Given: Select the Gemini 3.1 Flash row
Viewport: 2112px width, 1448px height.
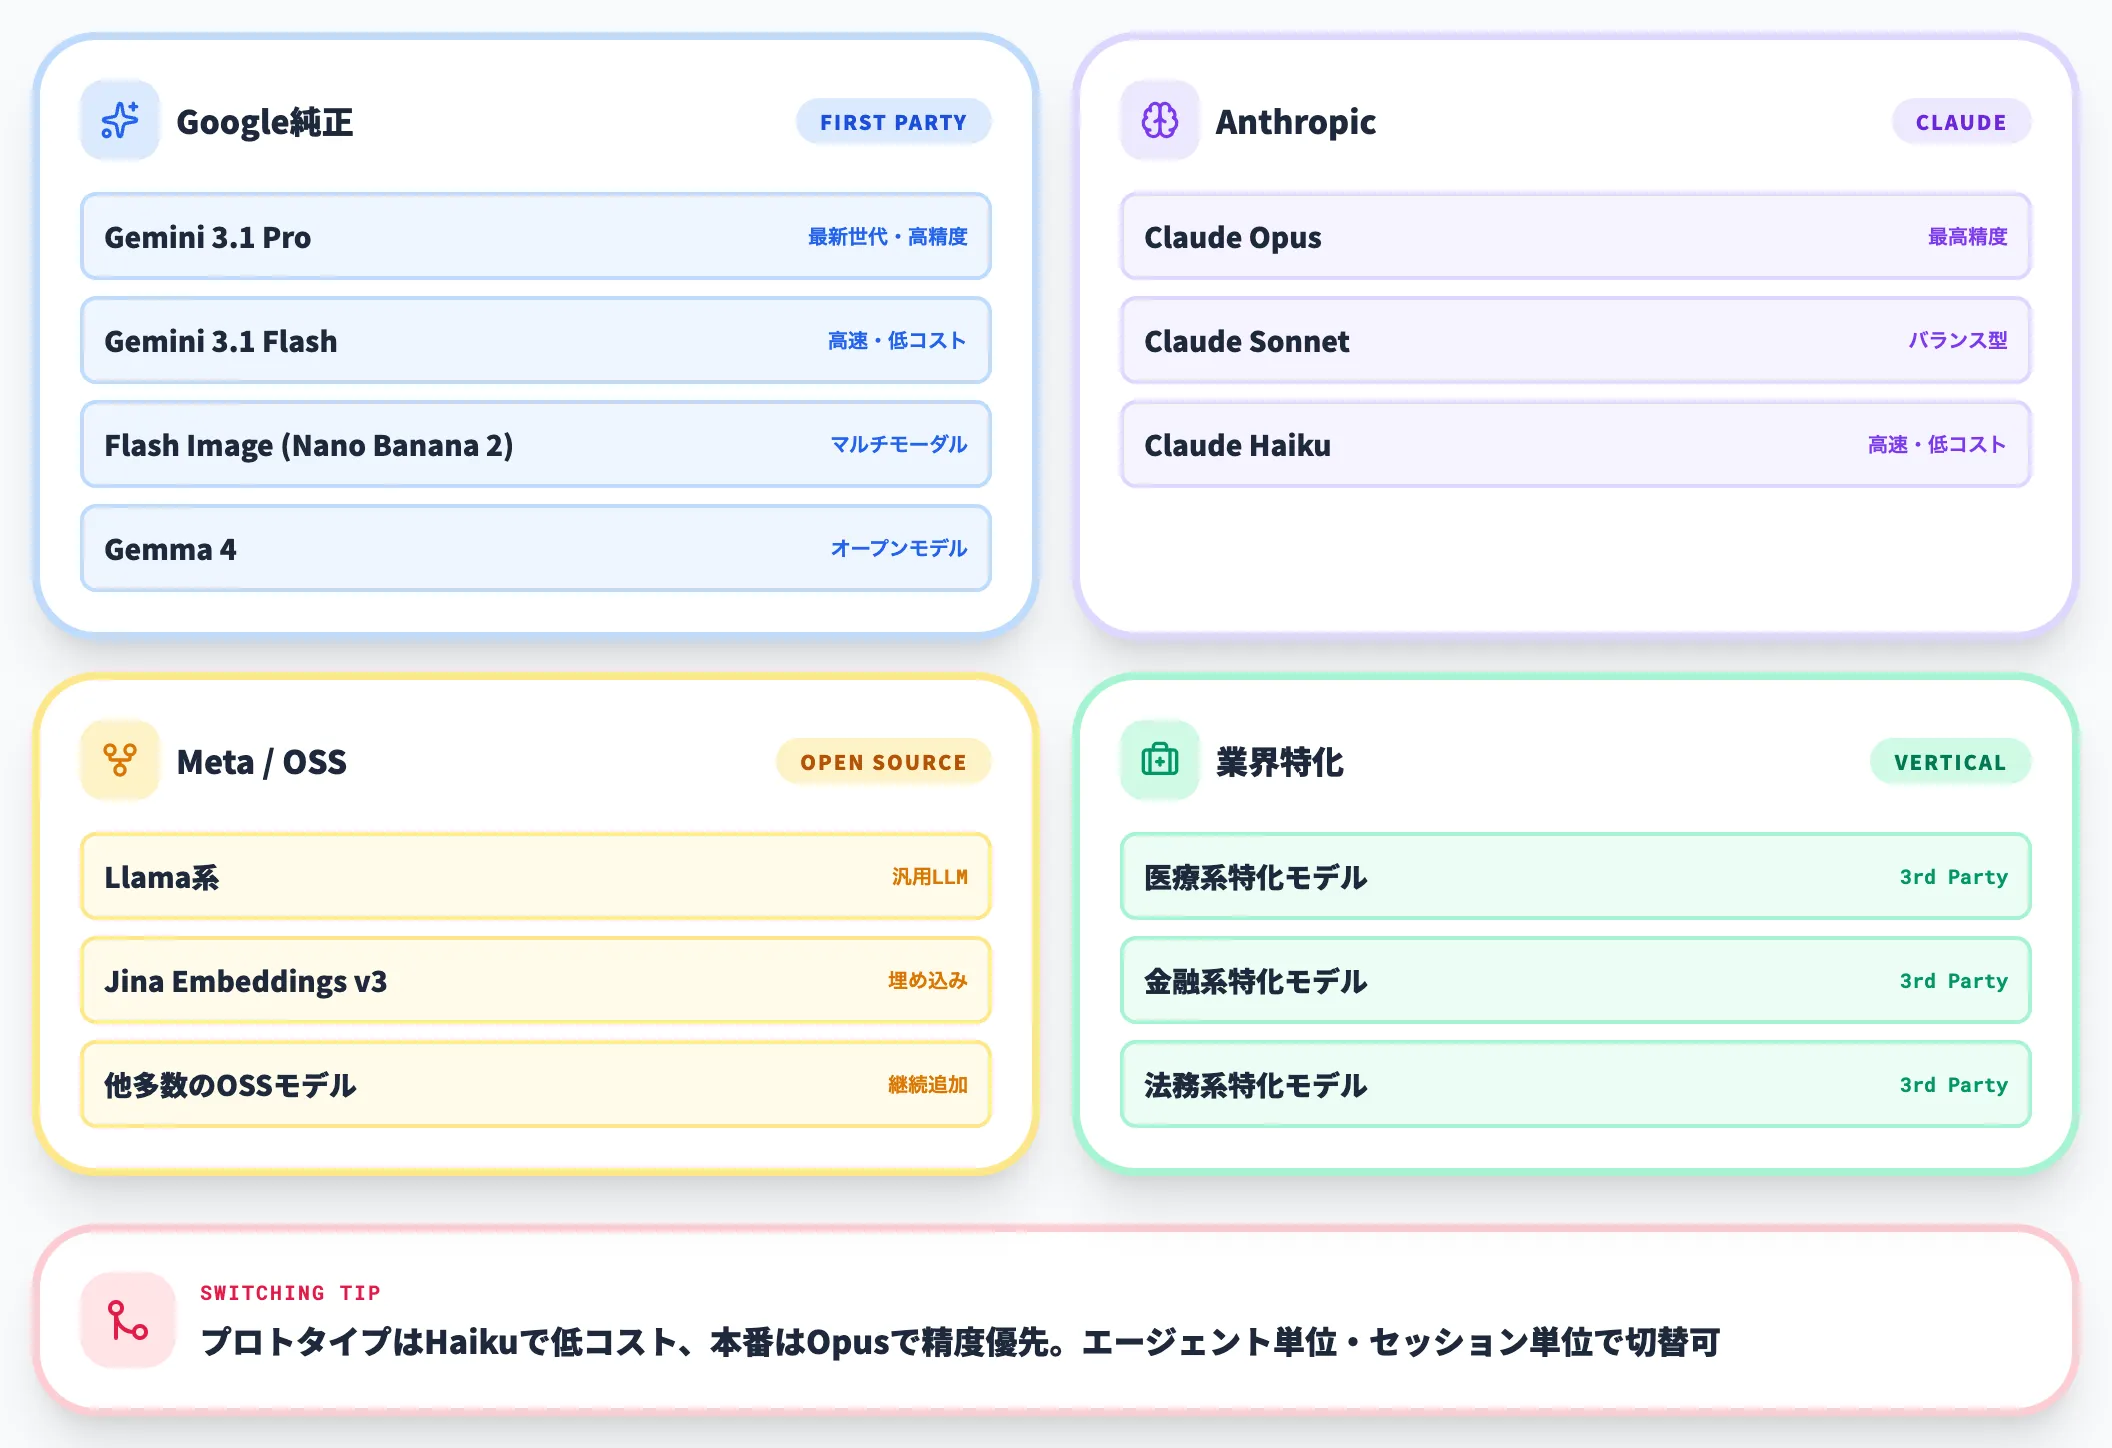Looking at the screenshot, I should [535, 341].
